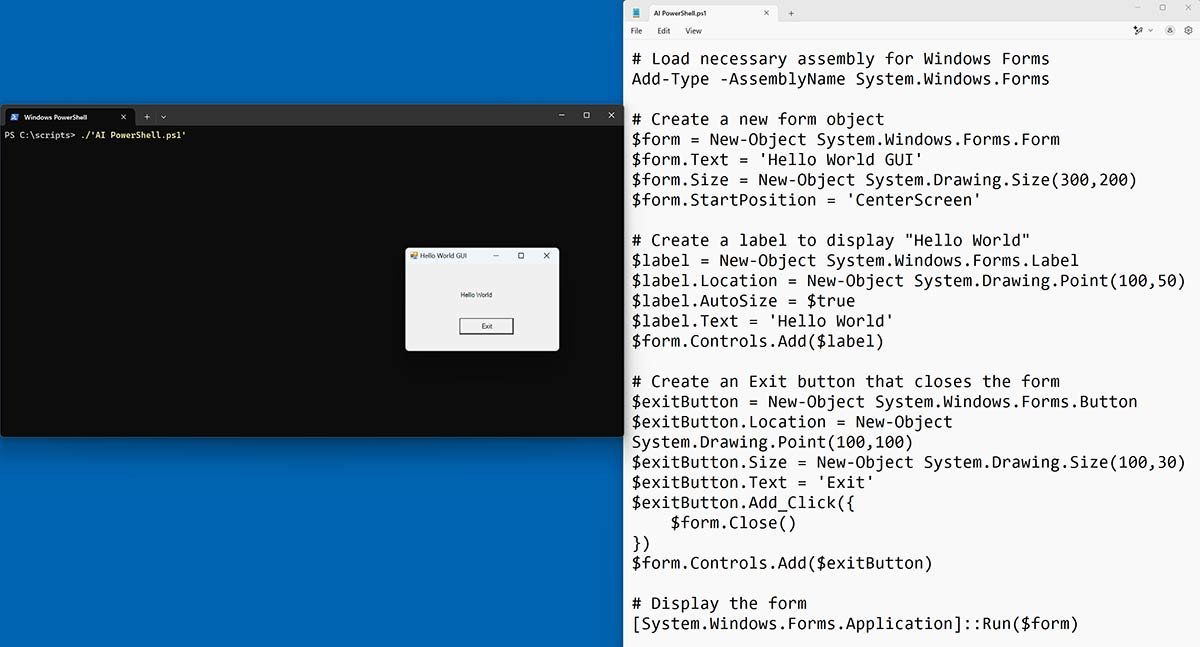The height and width of the screenshot is (647, 1200).
Task: Open the terminal tab list dropdown
Action: coord(163,115)
